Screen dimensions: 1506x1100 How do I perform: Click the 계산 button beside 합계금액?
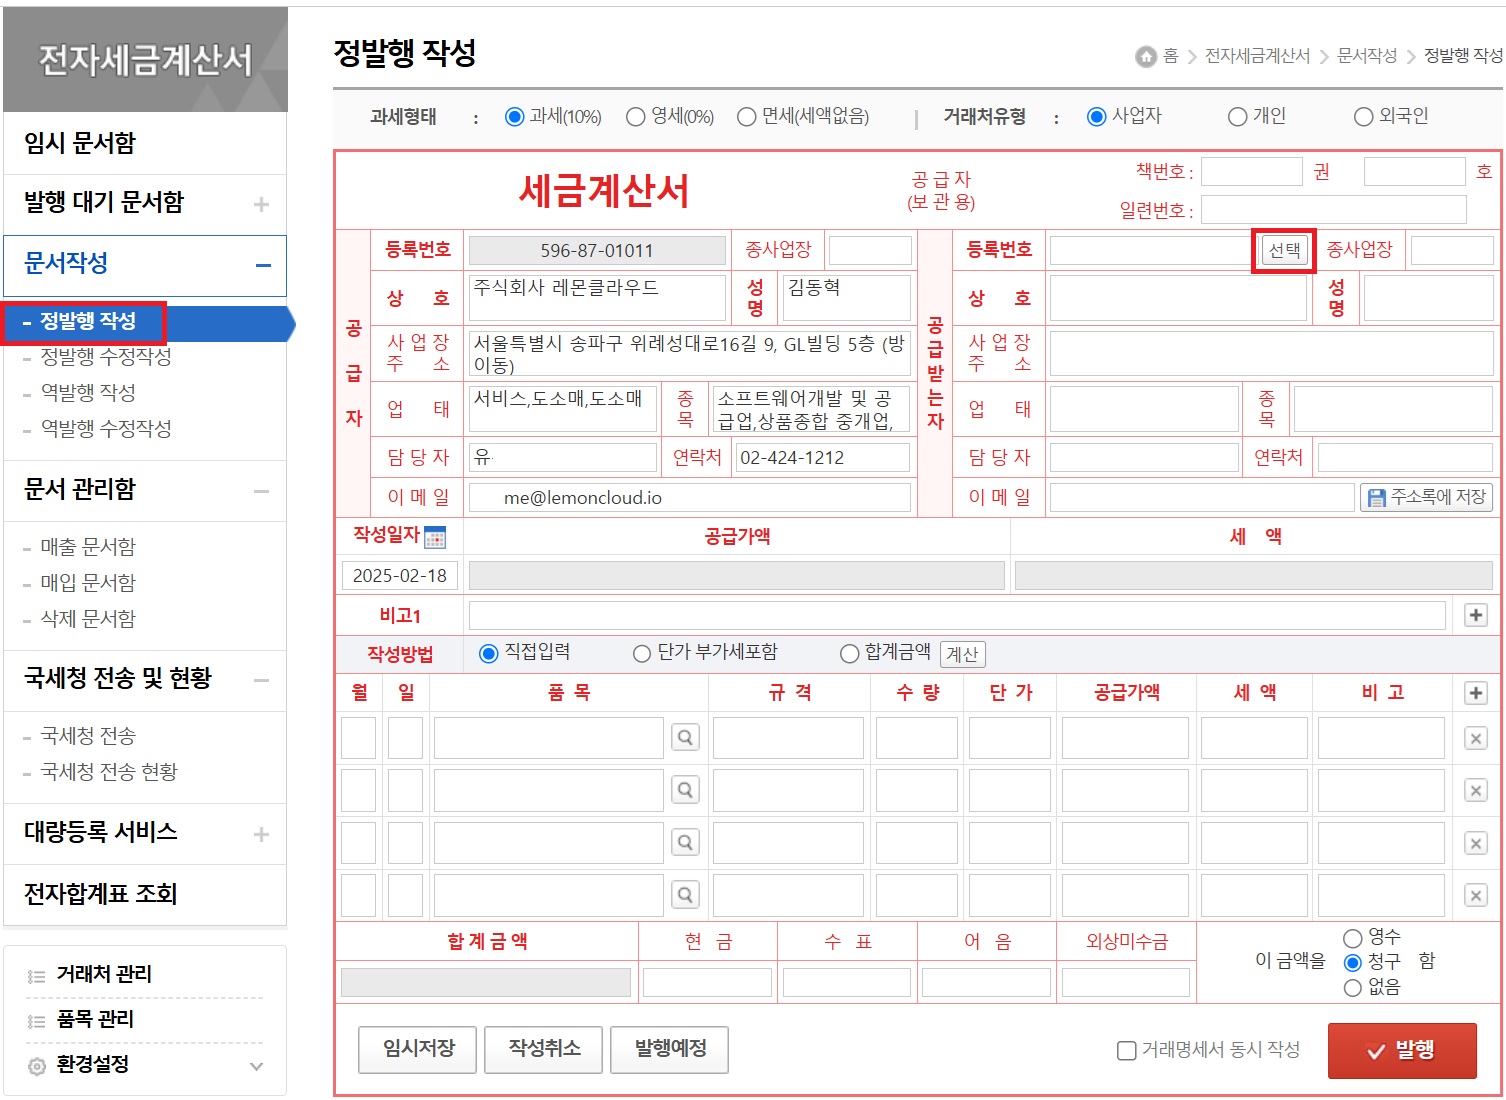point(963,654)
